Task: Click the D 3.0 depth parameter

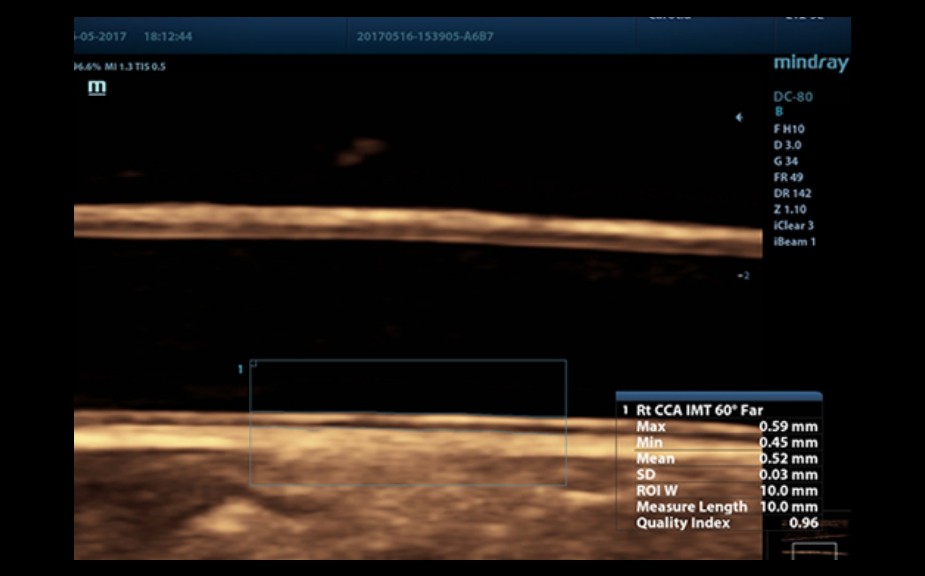Action: pyautogui.click(x=787, y=145)
